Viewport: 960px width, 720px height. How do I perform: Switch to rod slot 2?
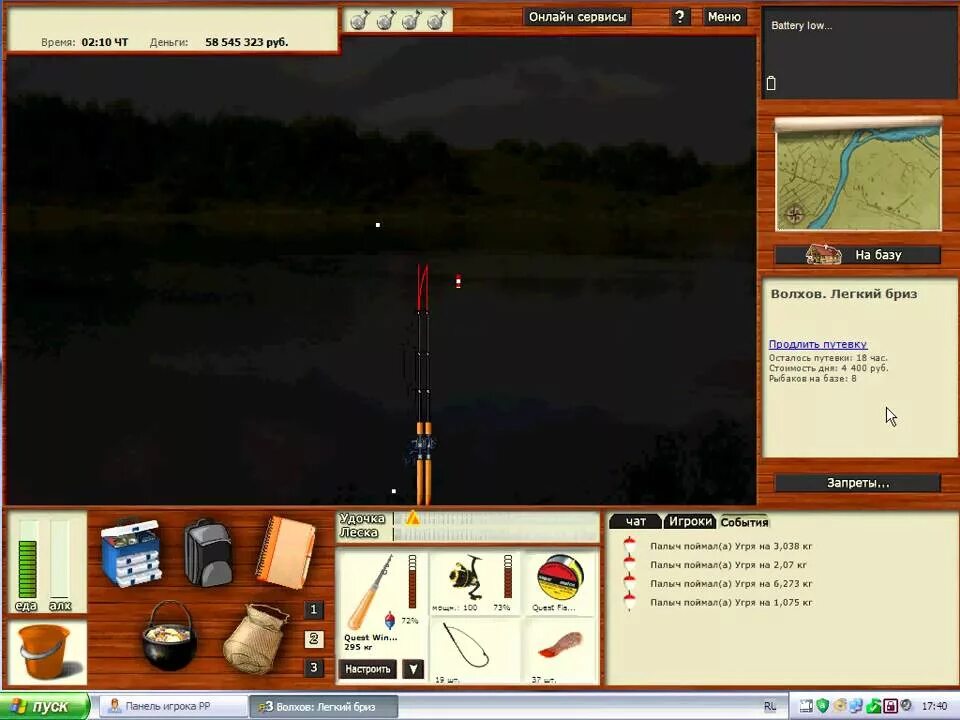pyautogui.click(x=313, y=639)
